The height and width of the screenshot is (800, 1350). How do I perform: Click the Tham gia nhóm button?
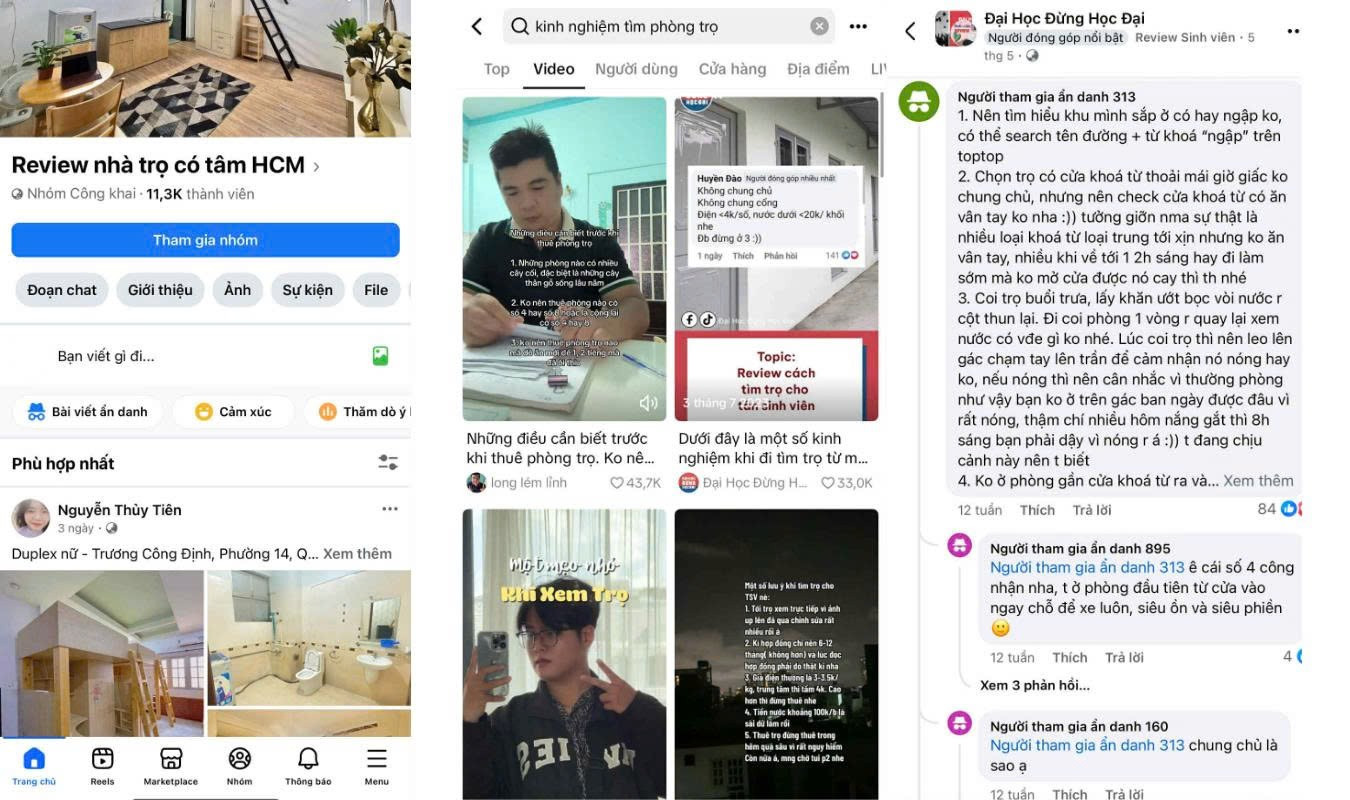[205, 240]
